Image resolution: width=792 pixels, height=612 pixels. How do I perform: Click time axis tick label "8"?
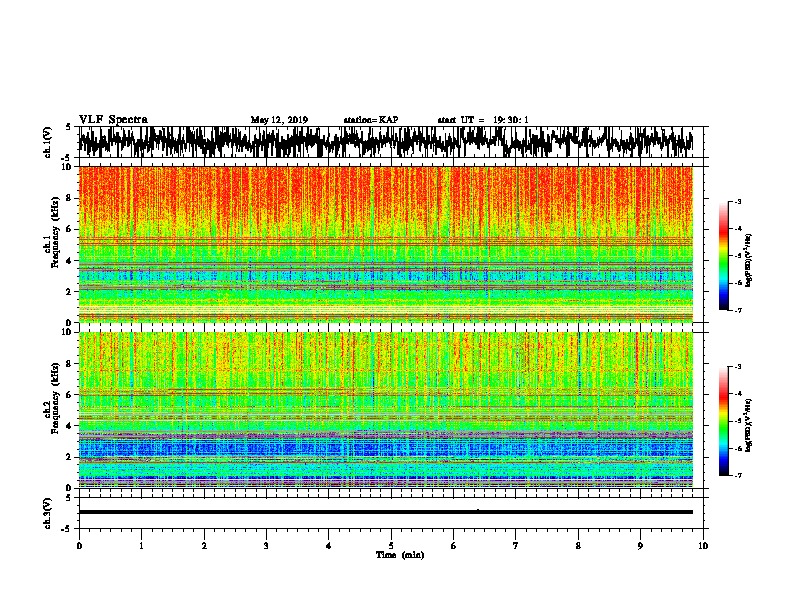tap(578, 546)
